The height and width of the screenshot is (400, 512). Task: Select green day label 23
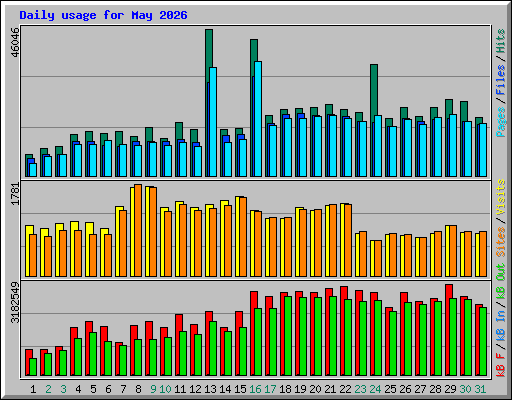(x=360, y=389)
